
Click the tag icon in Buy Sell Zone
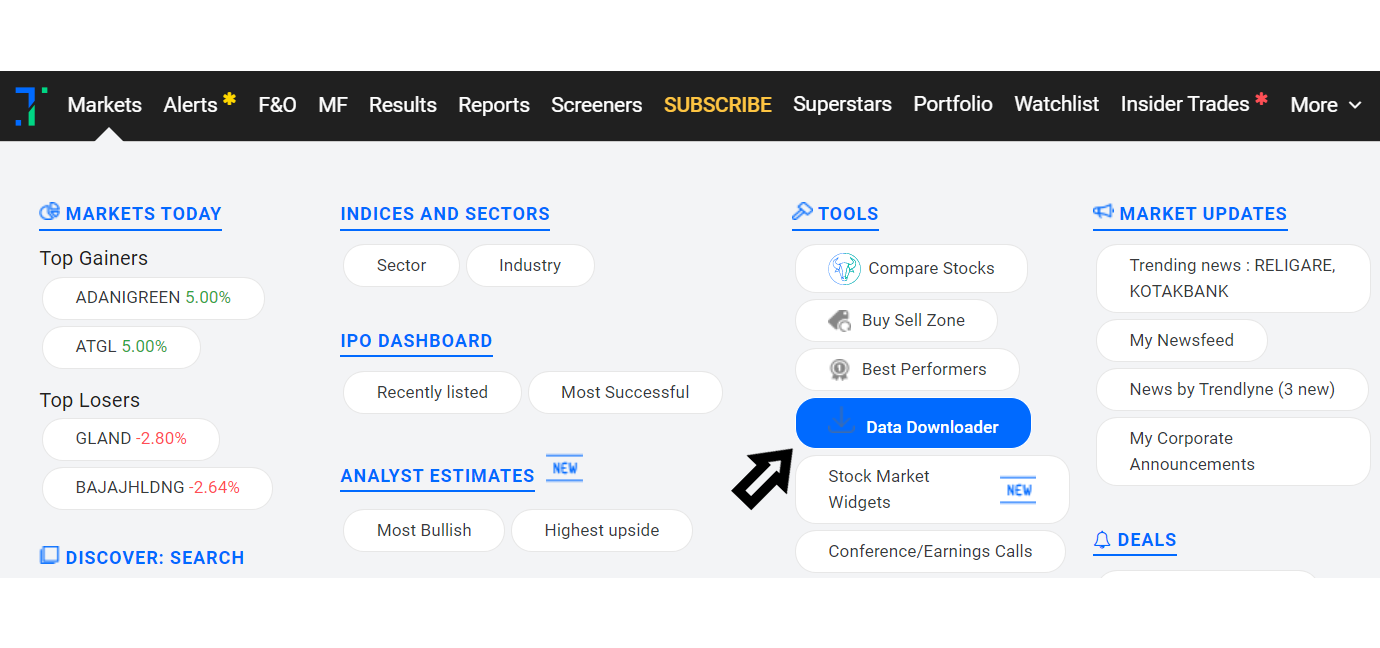point(839,320)
